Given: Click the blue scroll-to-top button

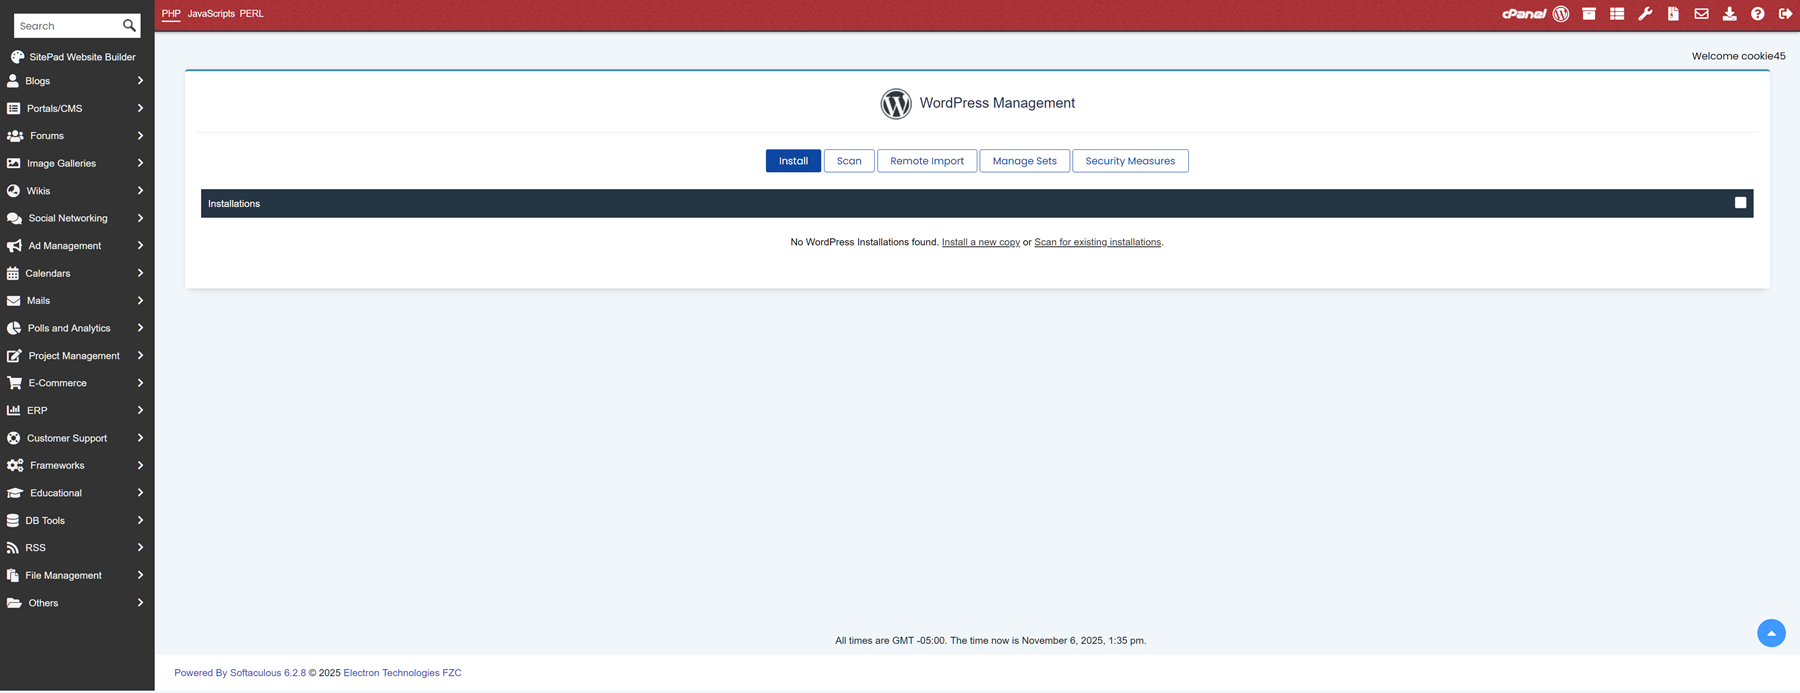Looking at the screenshot, I should tap(1770, 633).
